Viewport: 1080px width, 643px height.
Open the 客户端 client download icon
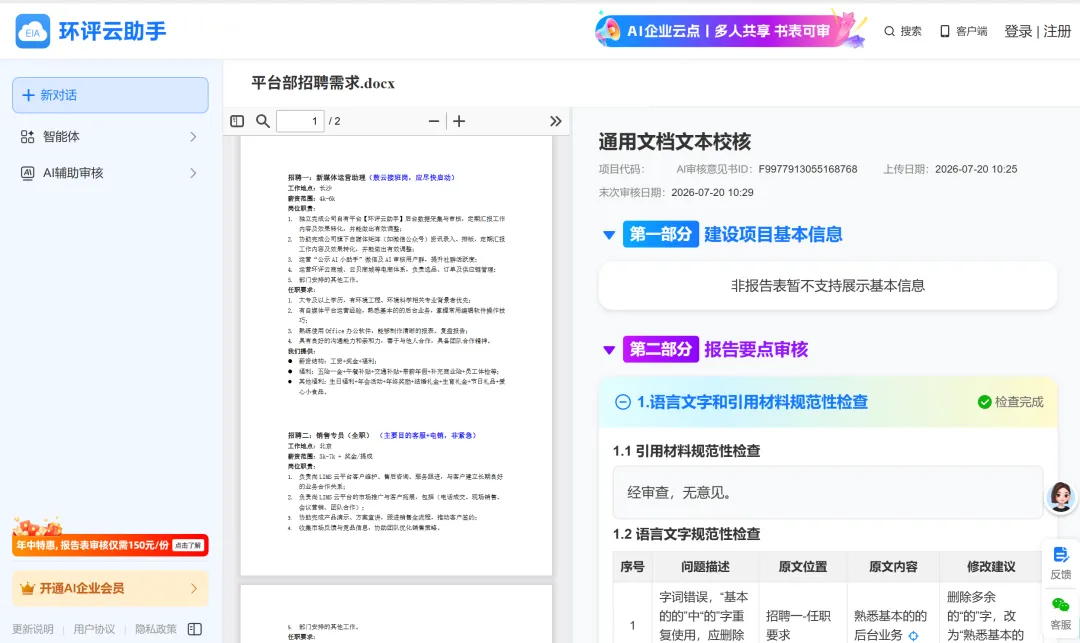[944, 32]
